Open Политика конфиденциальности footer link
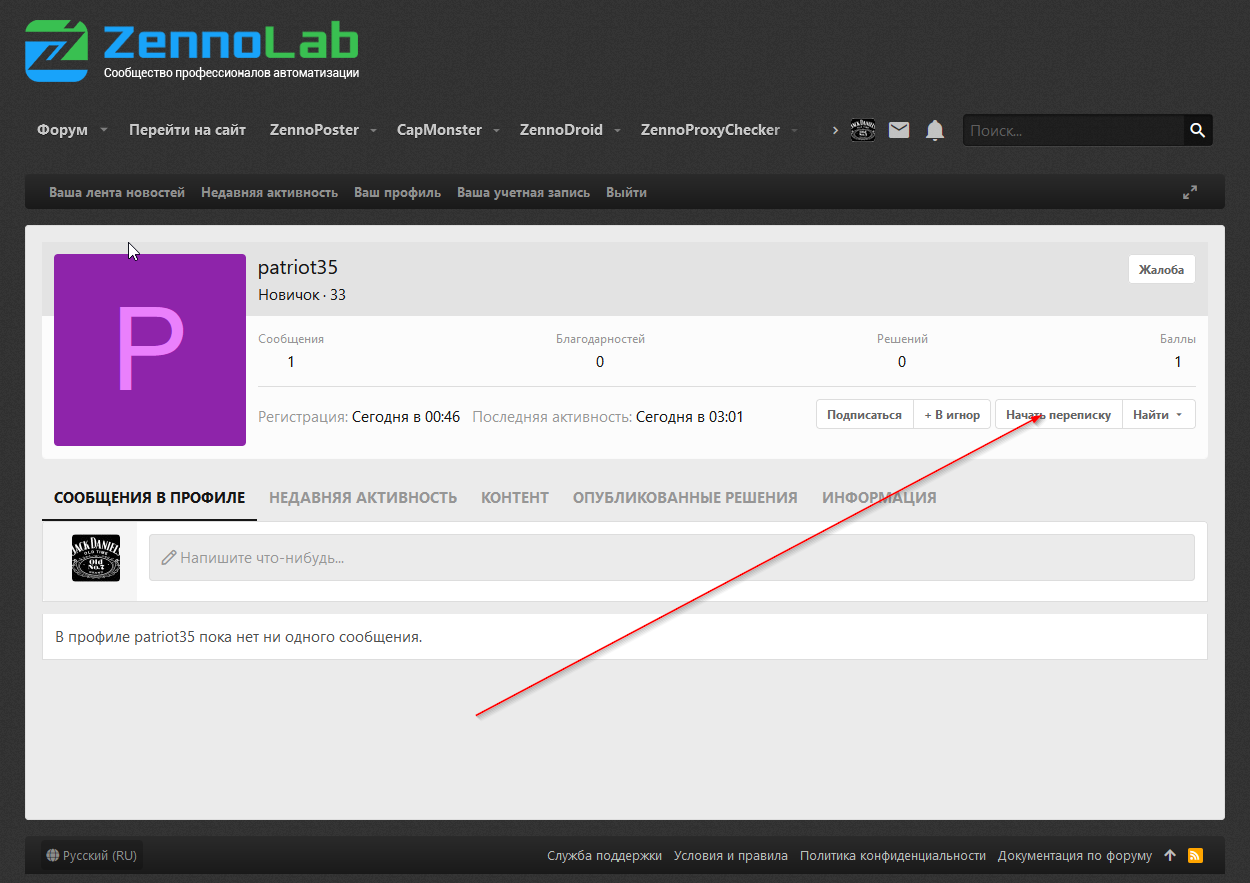Screen dimensions: 1250x883 [893, 856]
